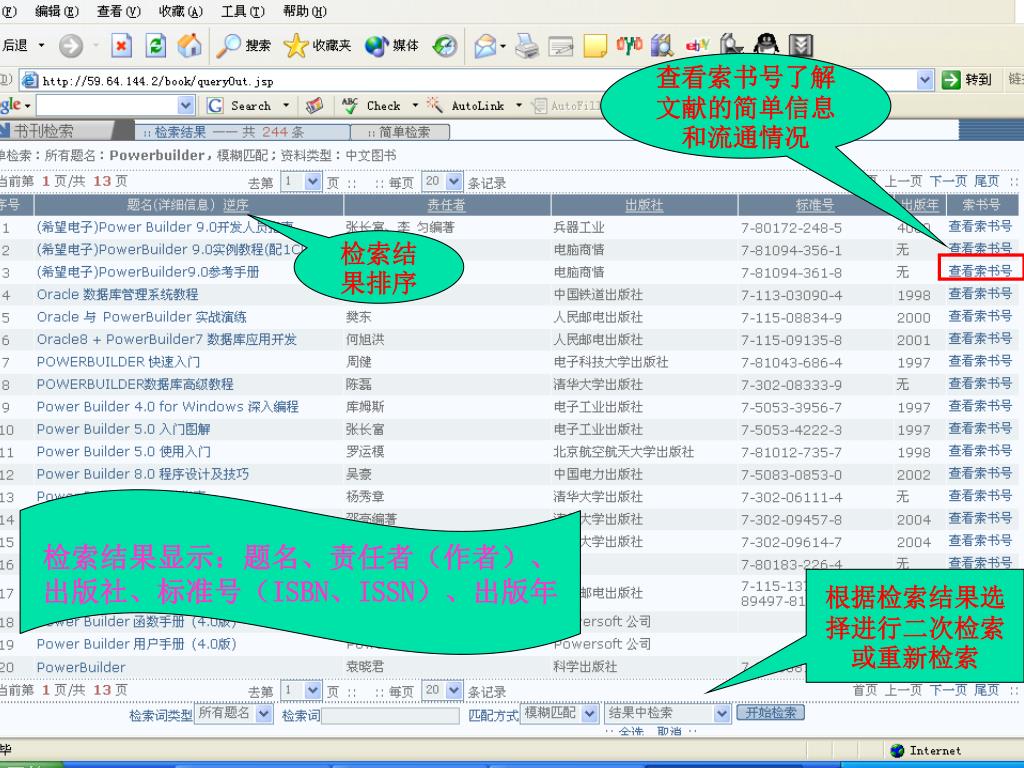
Task: Click the QQ penguin icon
Action: 766,44
